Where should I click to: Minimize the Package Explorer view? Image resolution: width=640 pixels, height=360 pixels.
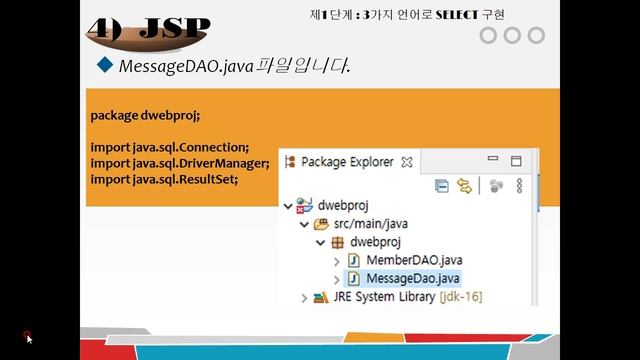click(493, 158)
